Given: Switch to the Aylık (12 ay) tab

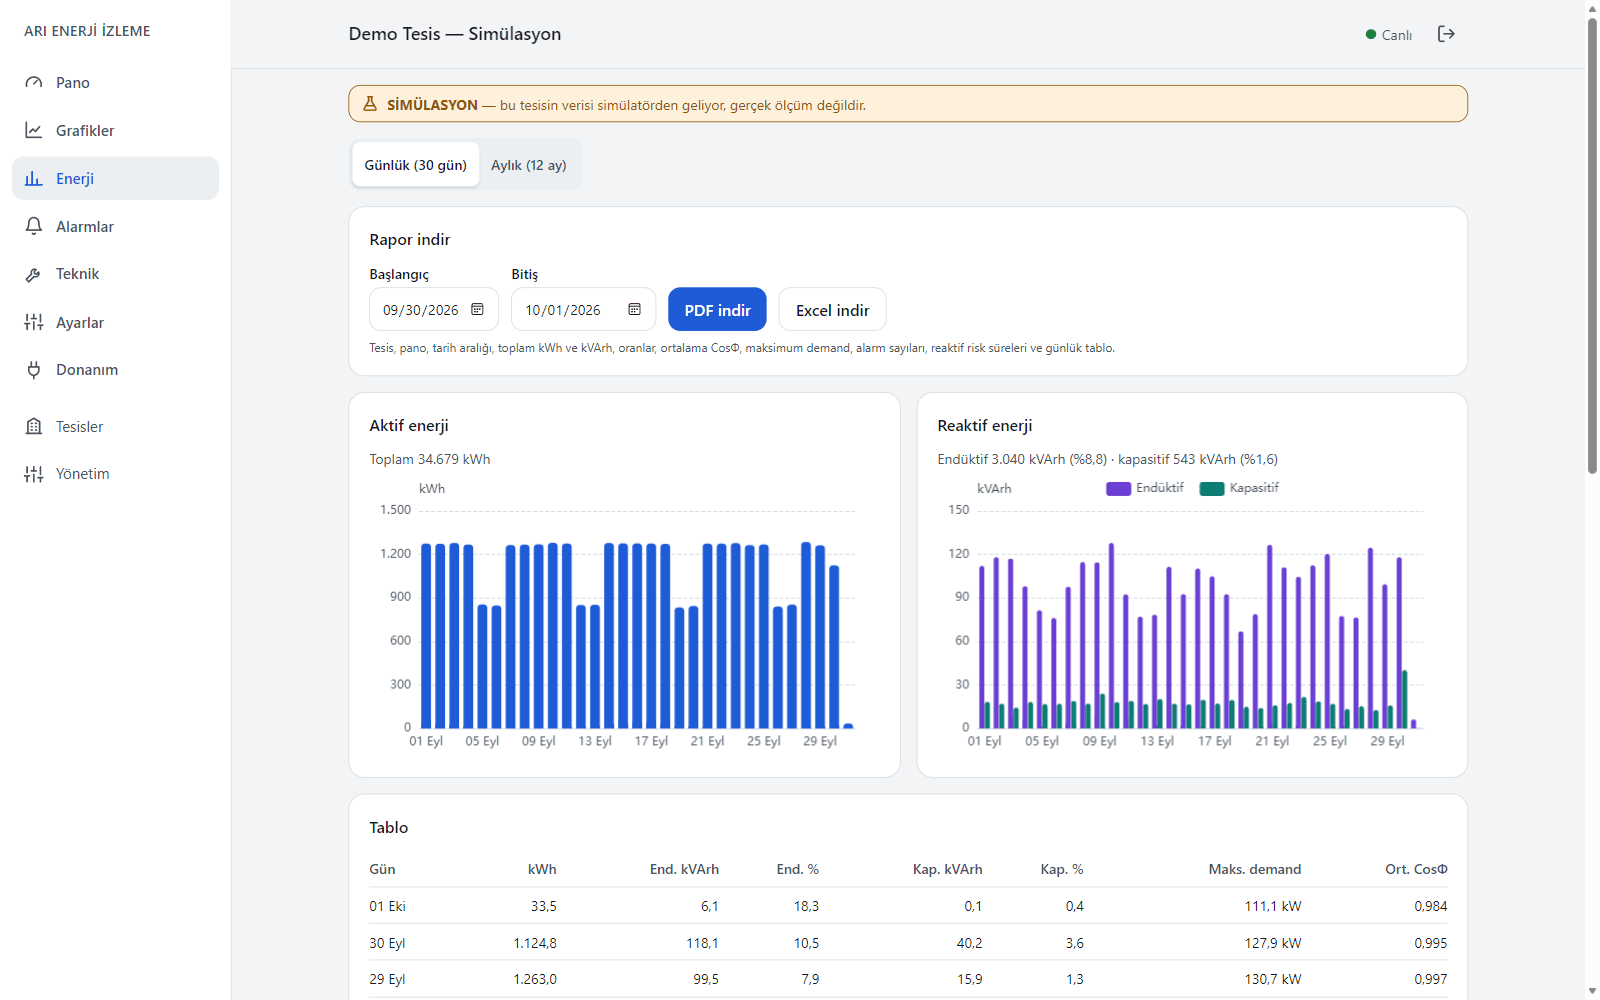Looking at the screenshot, I should [x=529, y=165].
